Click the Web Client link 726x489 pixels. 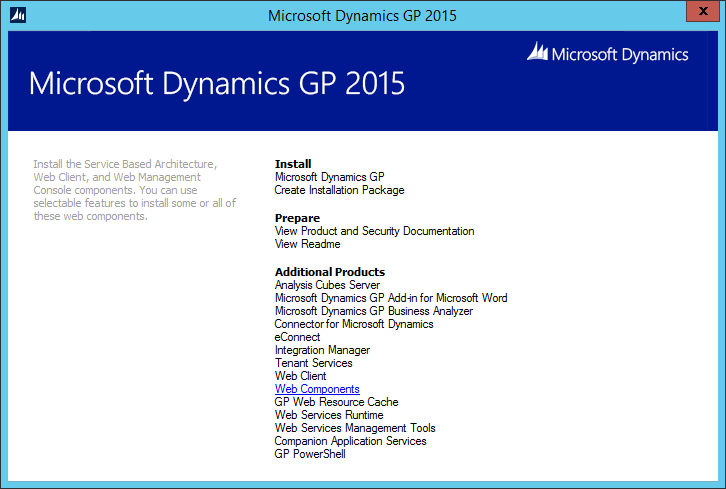point(300,376)
